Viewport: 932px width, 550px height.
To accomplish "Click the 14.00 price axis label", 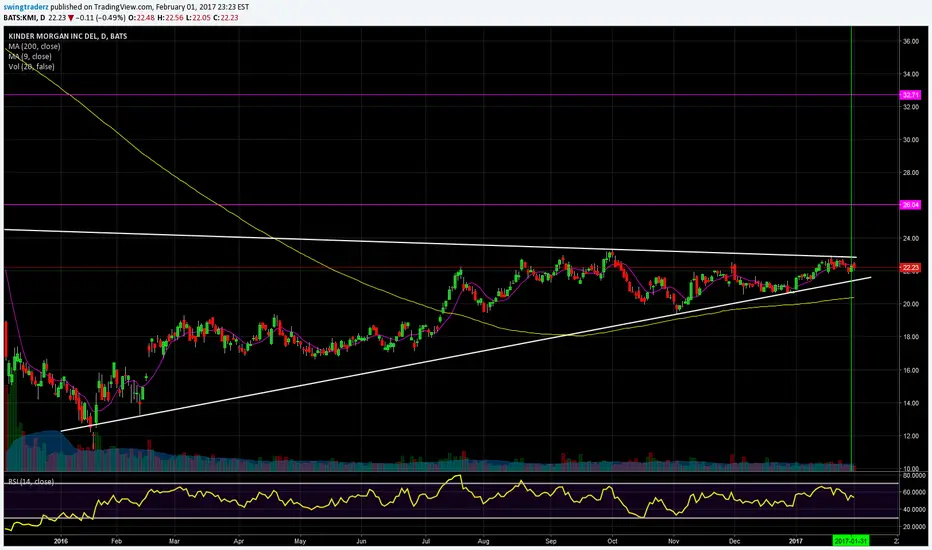I will point(911,403).
